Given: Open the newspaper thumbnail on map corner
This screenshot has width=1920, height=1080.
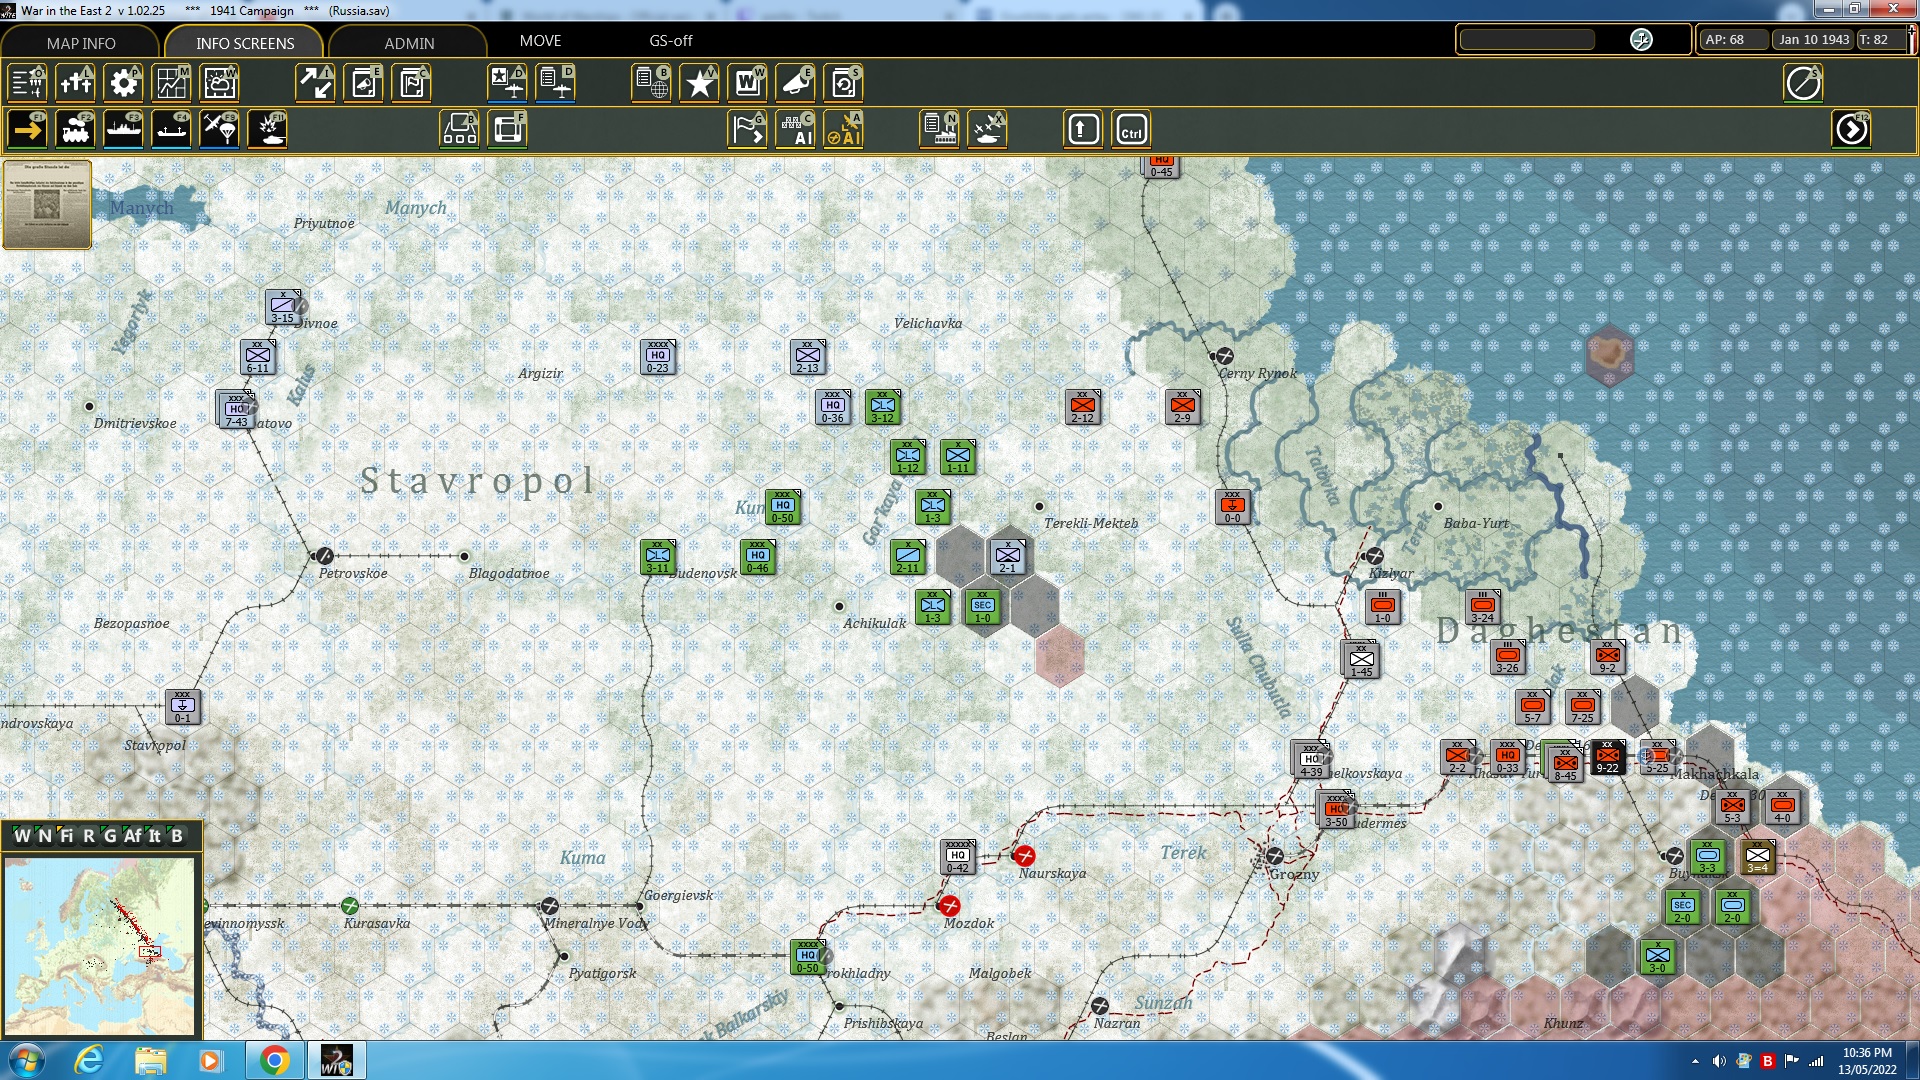Looking at the screenshot, I should click(x=47, y=204).
